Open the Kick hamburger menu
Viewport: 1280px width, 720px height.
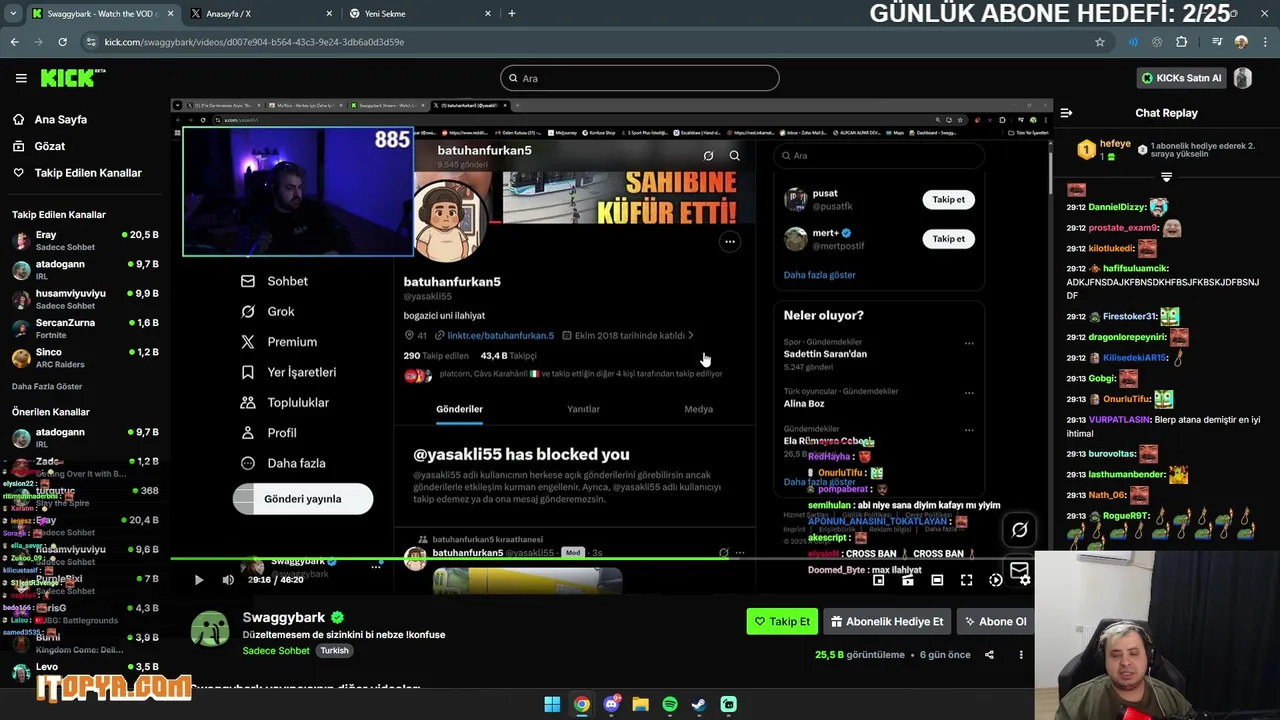pyautogui.click(x=21, y=78)
